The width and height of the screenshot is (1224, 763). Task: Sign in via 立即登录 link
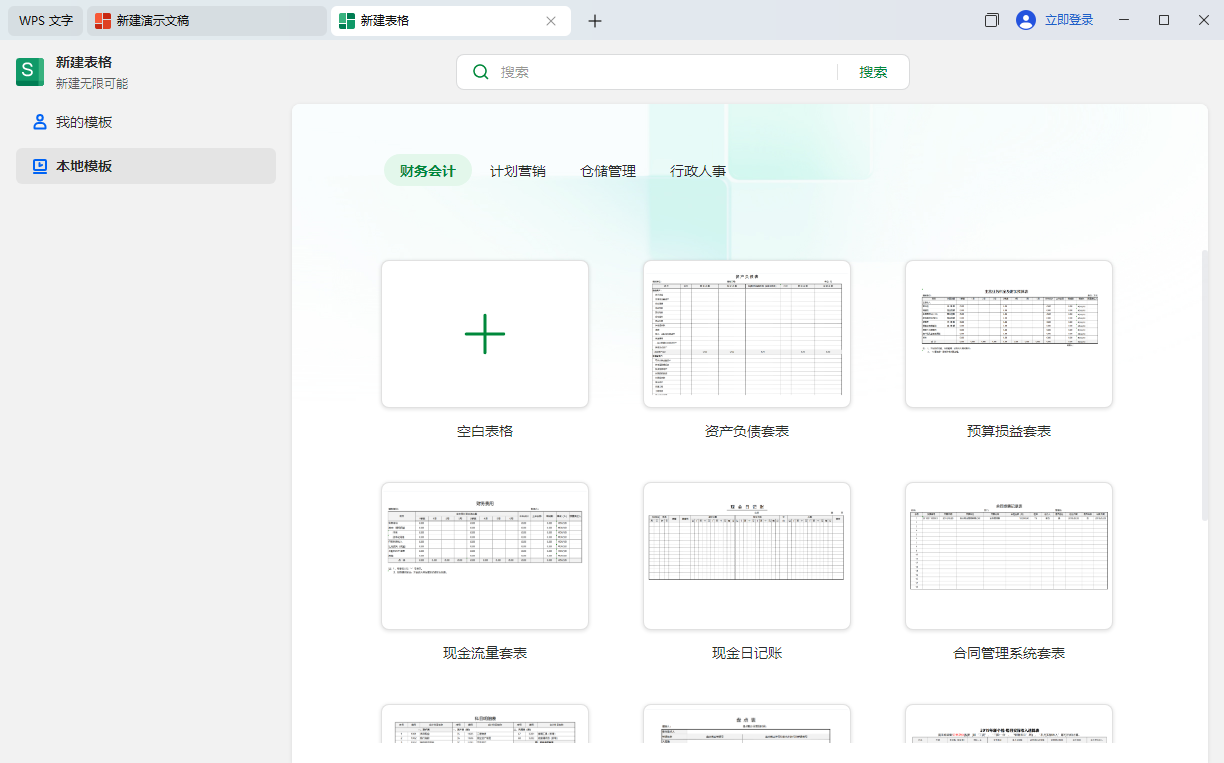1071,19
